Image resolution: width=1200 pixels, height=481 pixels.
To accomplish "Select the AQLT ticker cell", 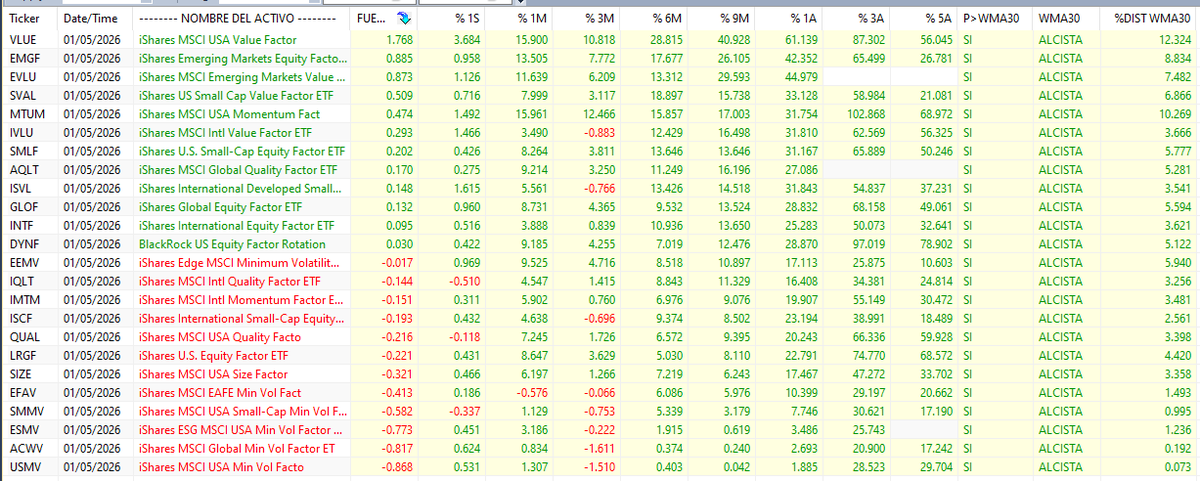I will pos(29,169).
